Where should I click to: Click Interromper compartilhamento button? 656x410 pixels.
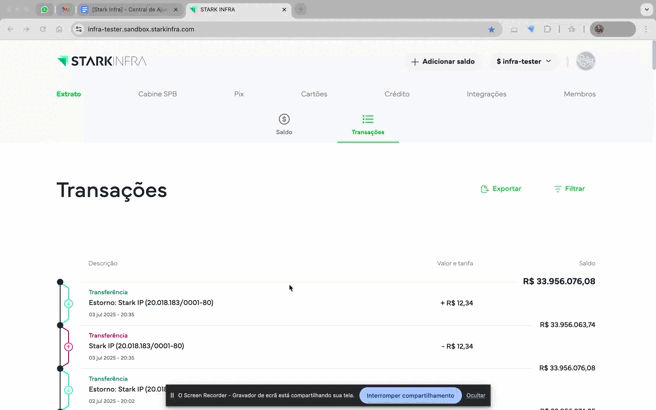[x=410, y=395]
